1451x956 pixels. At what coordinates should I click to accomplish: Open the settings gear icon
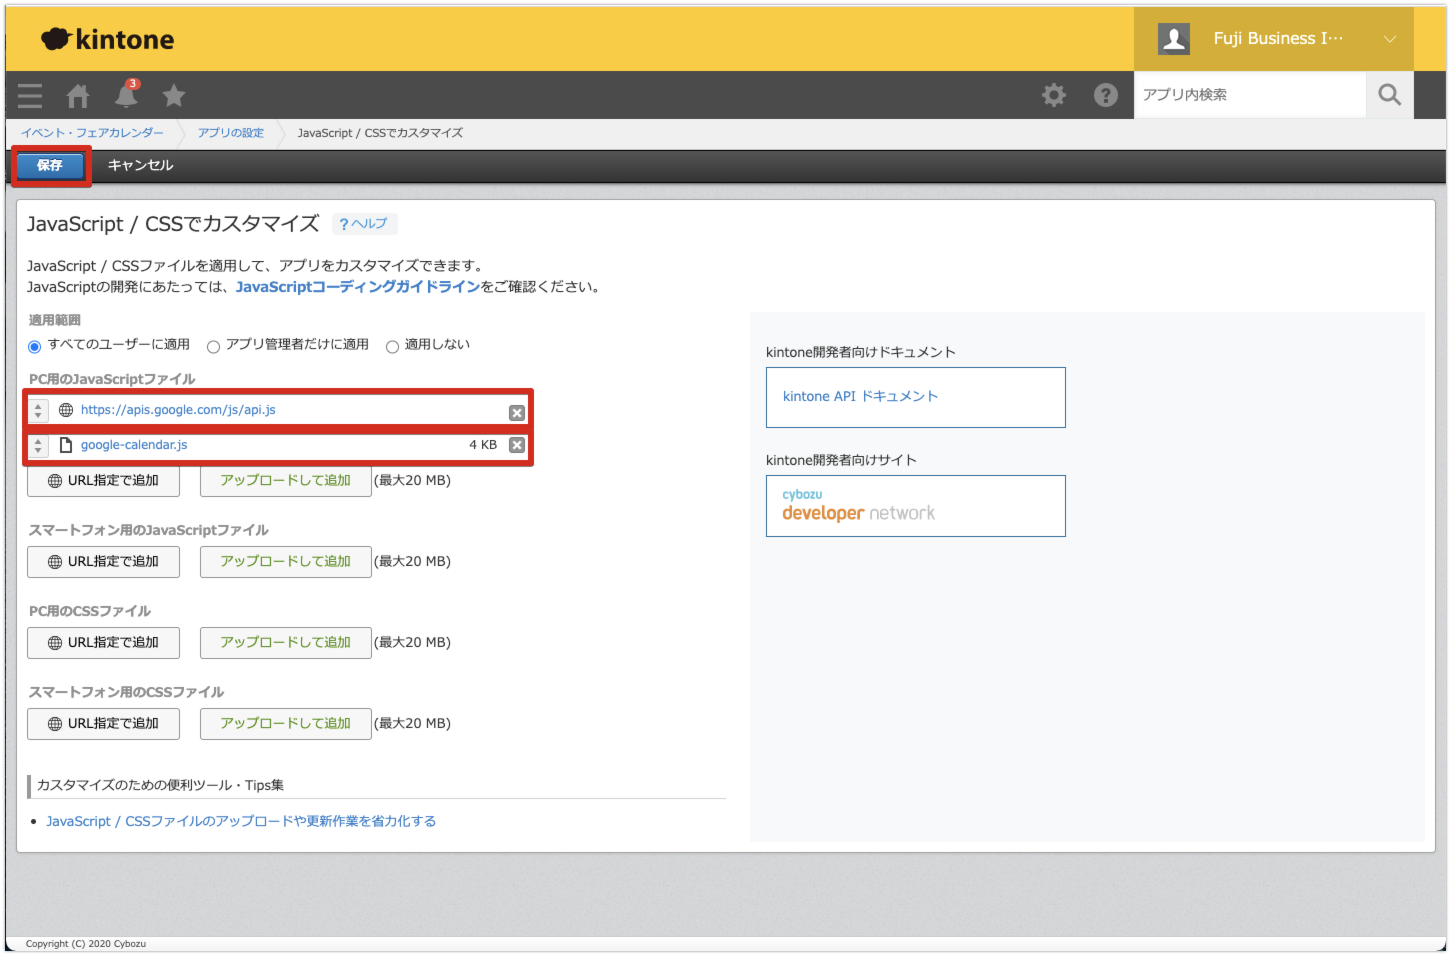coord(1054,95)
